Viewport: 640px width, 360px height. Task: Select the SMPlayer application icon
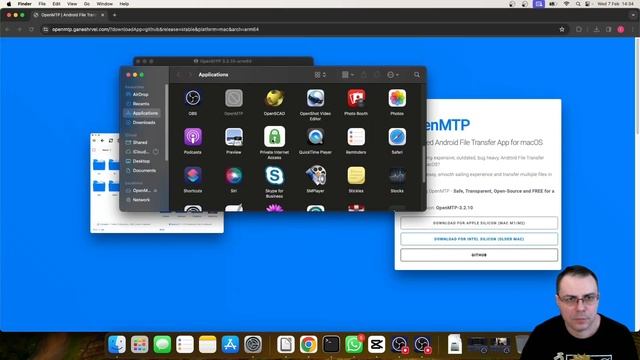(x=315, y=176)
